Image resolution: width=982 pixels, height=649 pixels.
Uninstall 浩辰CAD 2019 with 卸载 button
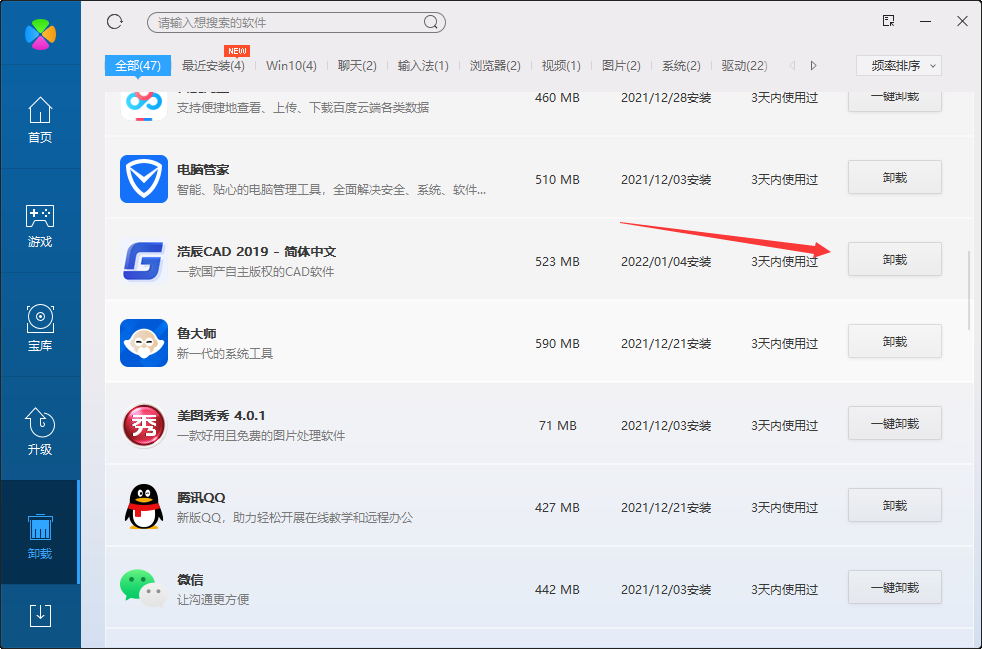point(895,259)
